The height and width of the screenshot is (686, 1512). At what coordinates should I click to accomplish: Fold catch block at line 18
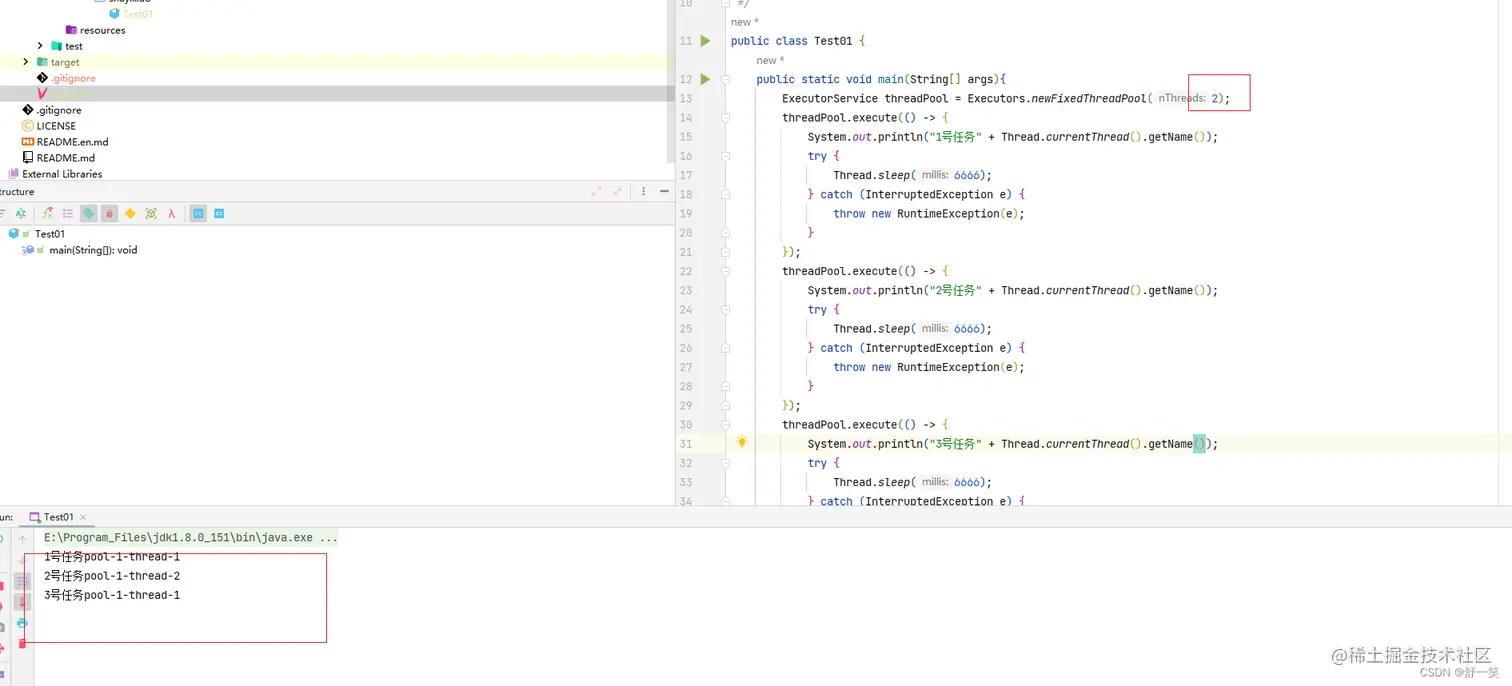coord(725,194)
